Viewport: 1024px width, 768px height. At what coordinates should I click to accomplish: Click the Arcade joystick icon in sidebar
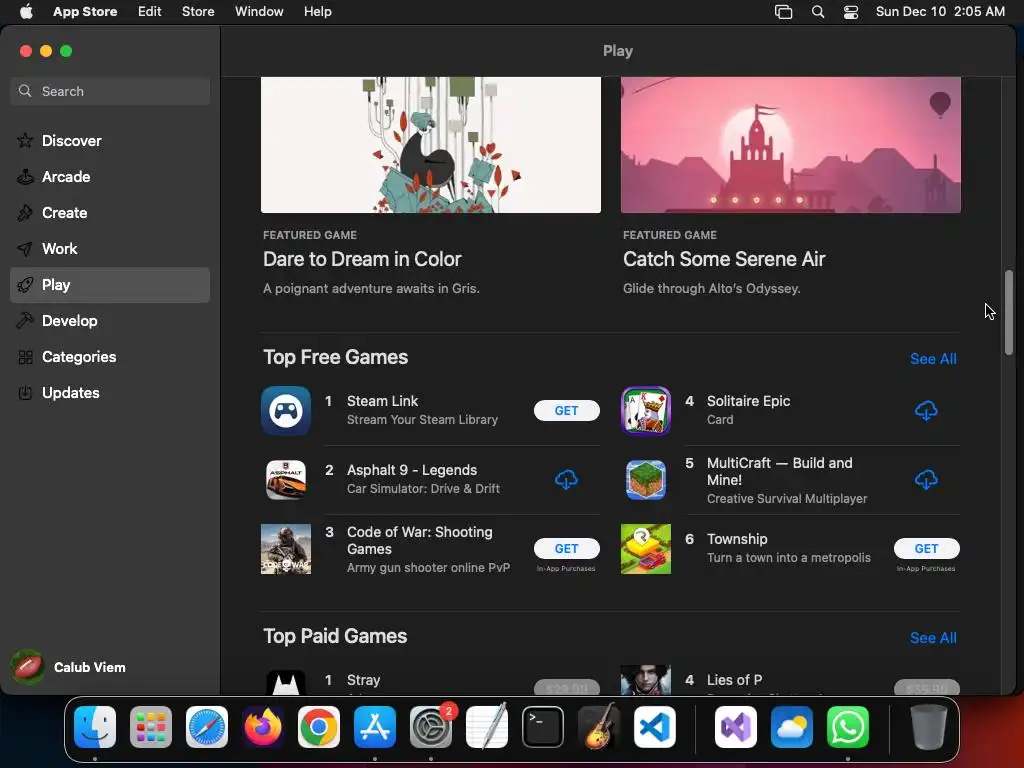point(25,176)
